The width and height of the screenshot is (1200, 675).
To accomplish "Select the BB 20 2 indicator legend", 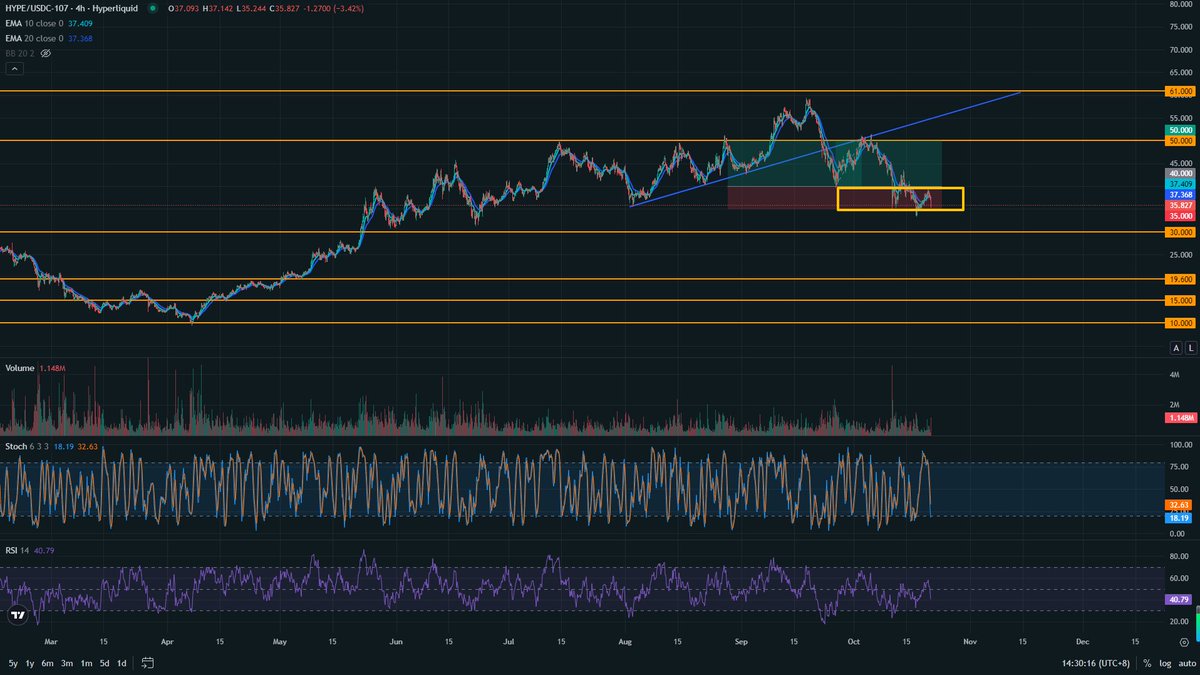I will coord(20,53).
